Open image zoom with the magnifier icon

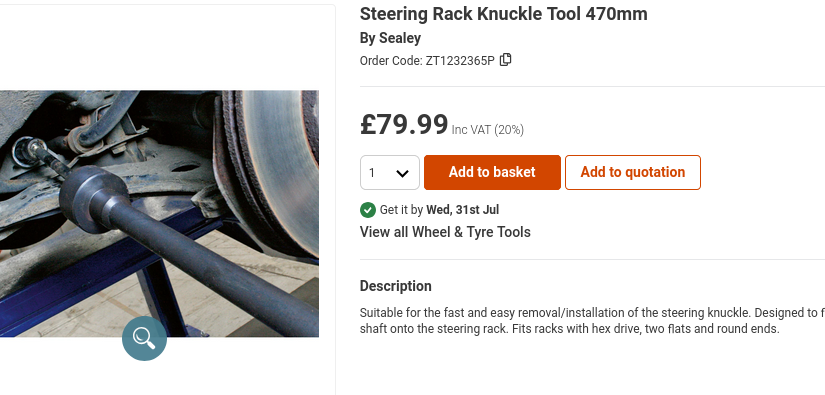tap(144, 338)
